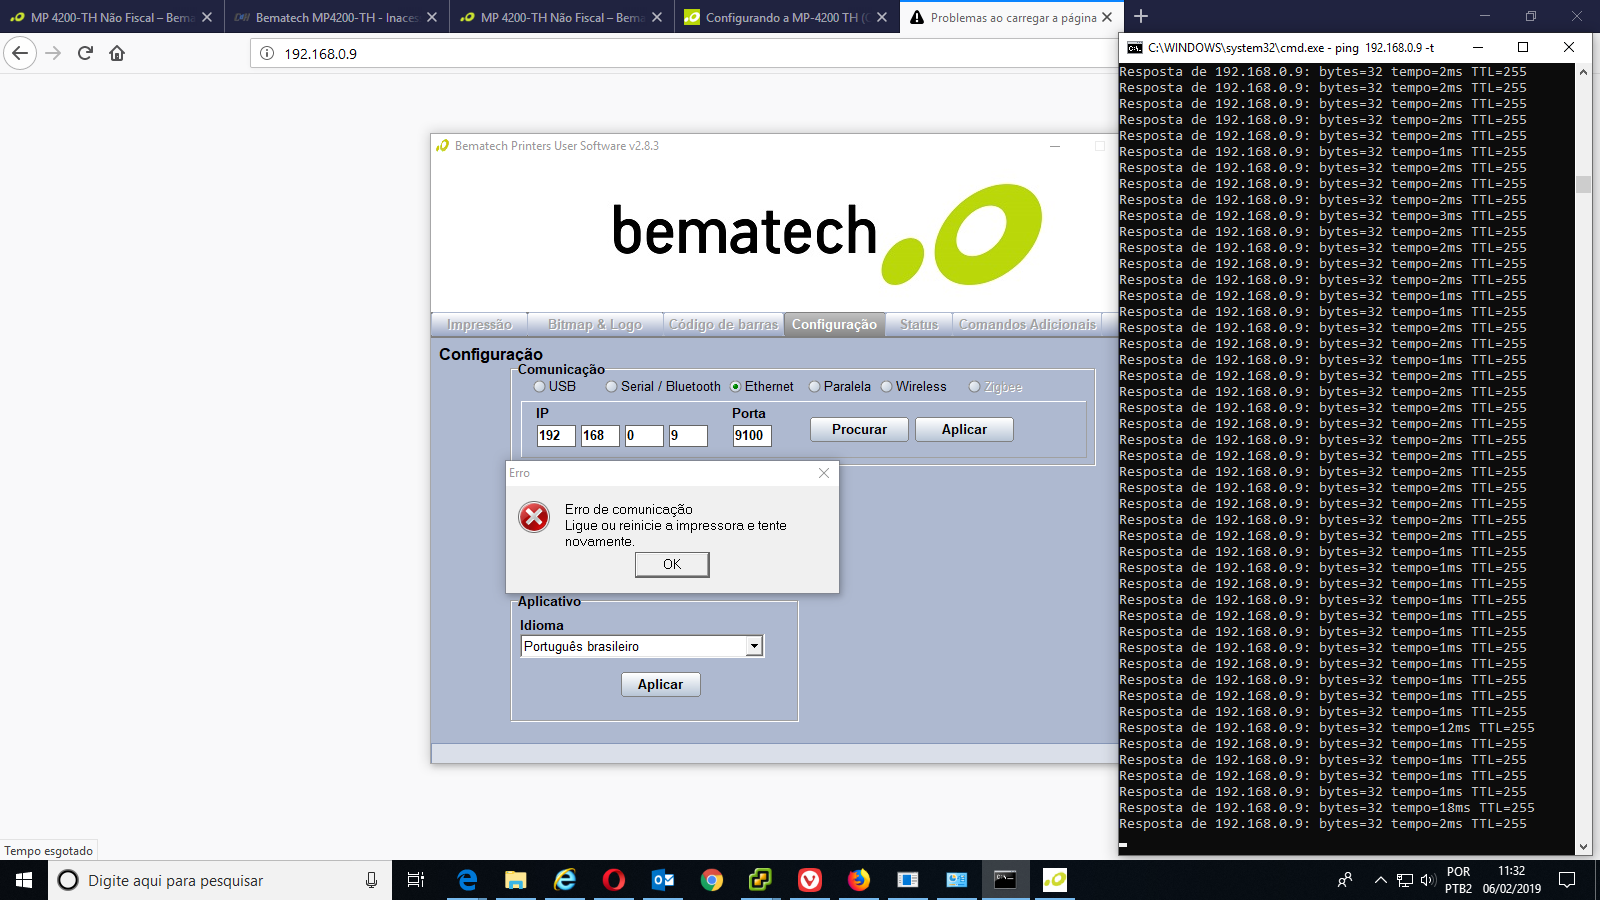Open Internet Explorer from taskbar
Screen dimensions: 1600x900
[x=565, y=880]
